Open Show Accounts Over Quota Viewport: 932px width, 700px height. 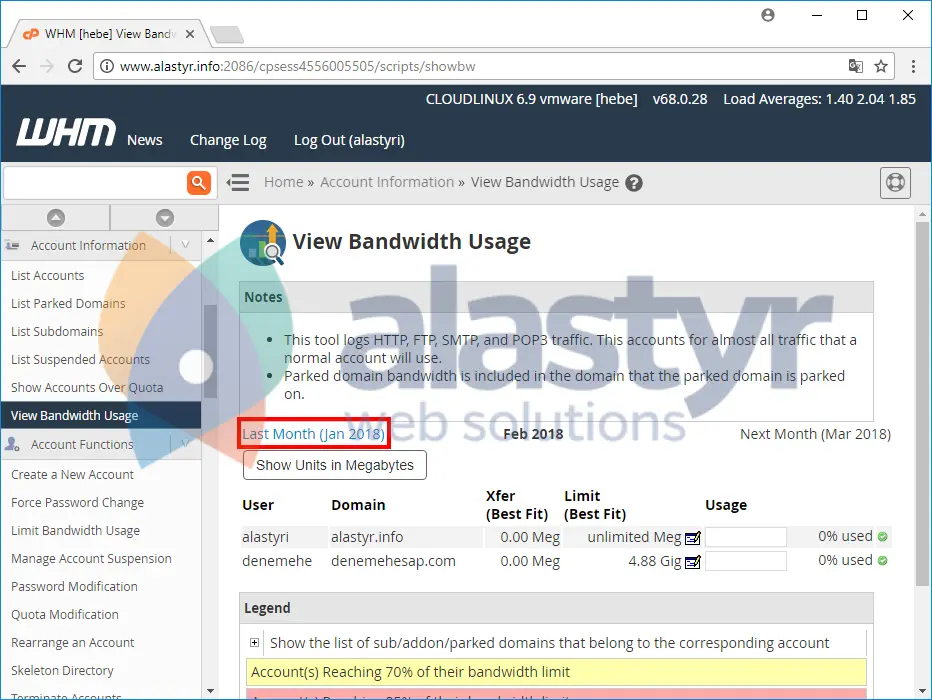[x=87, y=387]
